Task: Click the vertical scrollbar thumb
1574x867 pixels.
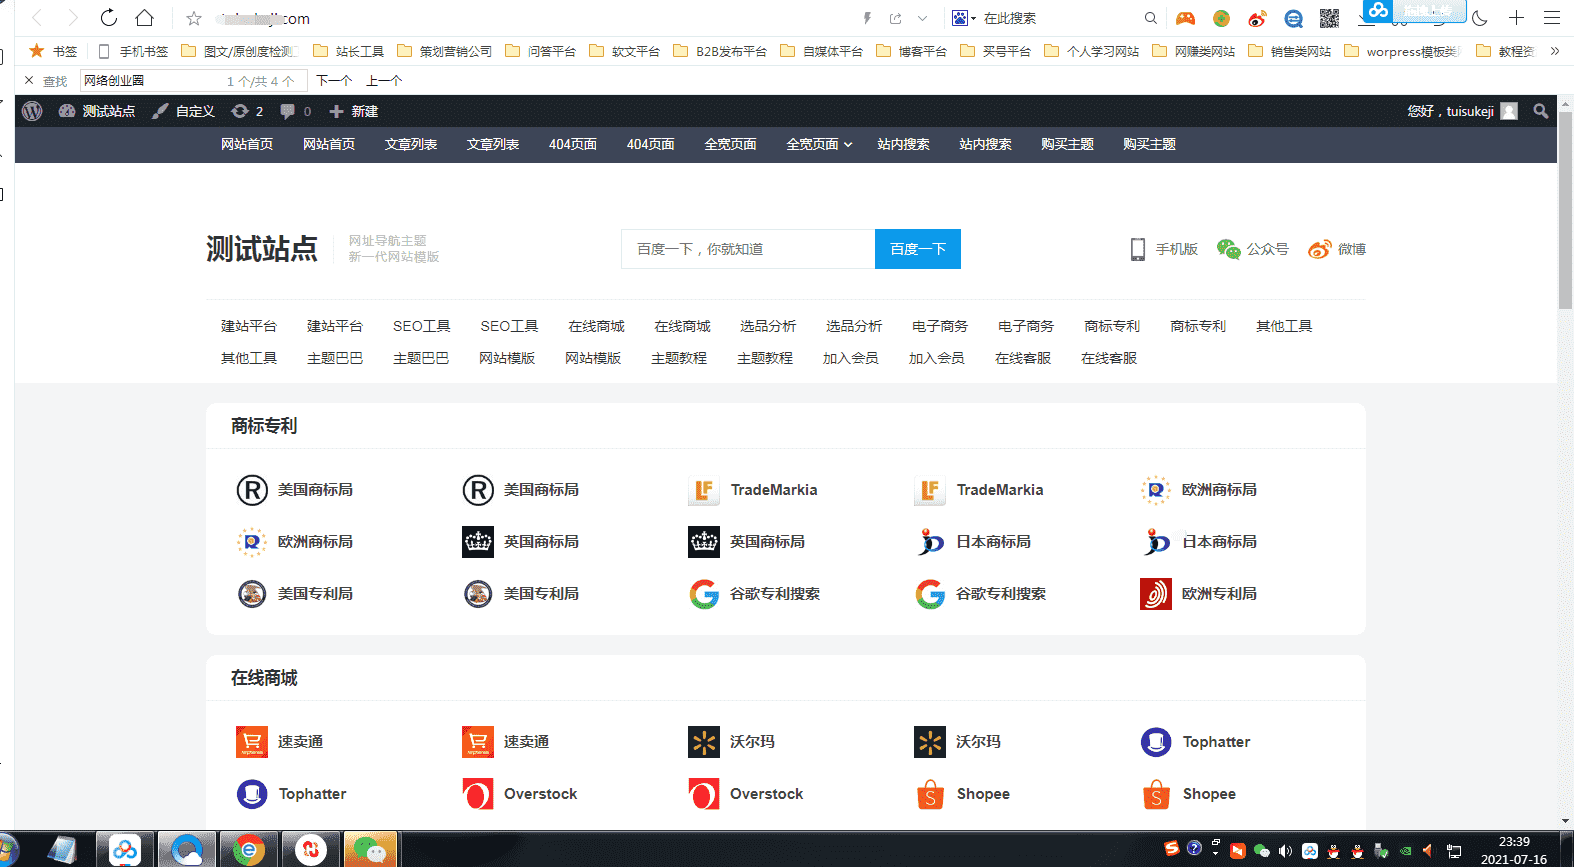Action: pyautogui.click(x=1565, y=210)
